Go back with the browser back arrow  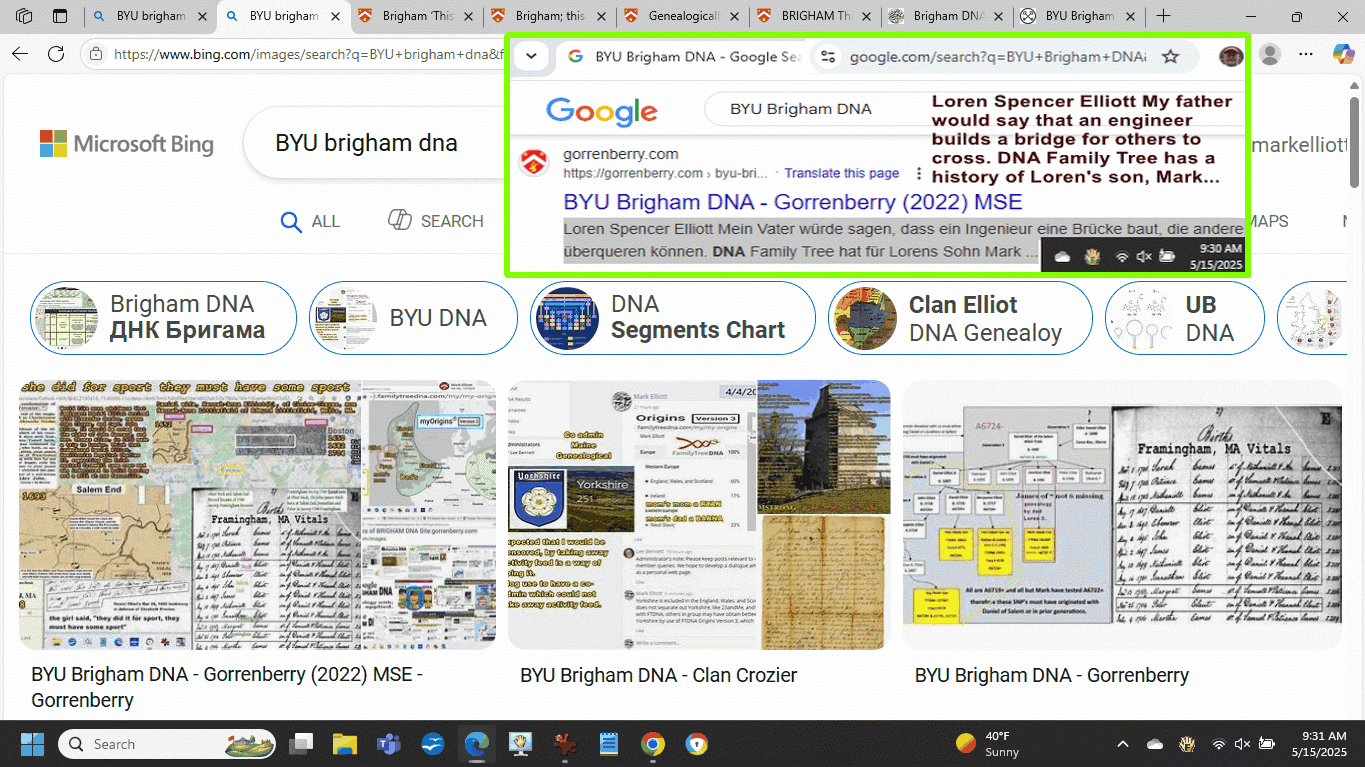[20, 54]
